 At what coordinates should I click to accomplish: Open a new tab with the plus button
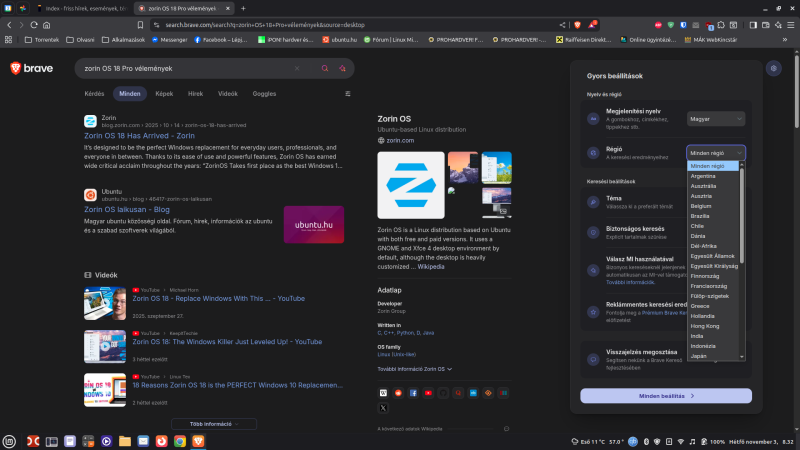point(243,9)
